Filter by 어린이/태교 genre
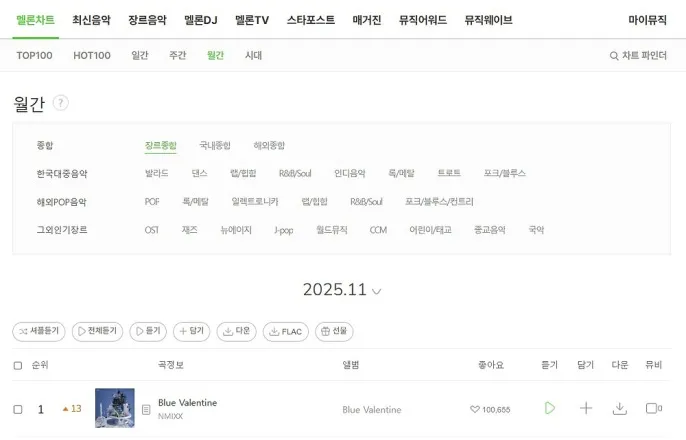This screenshot has width=686, height=440. (430, 230)
